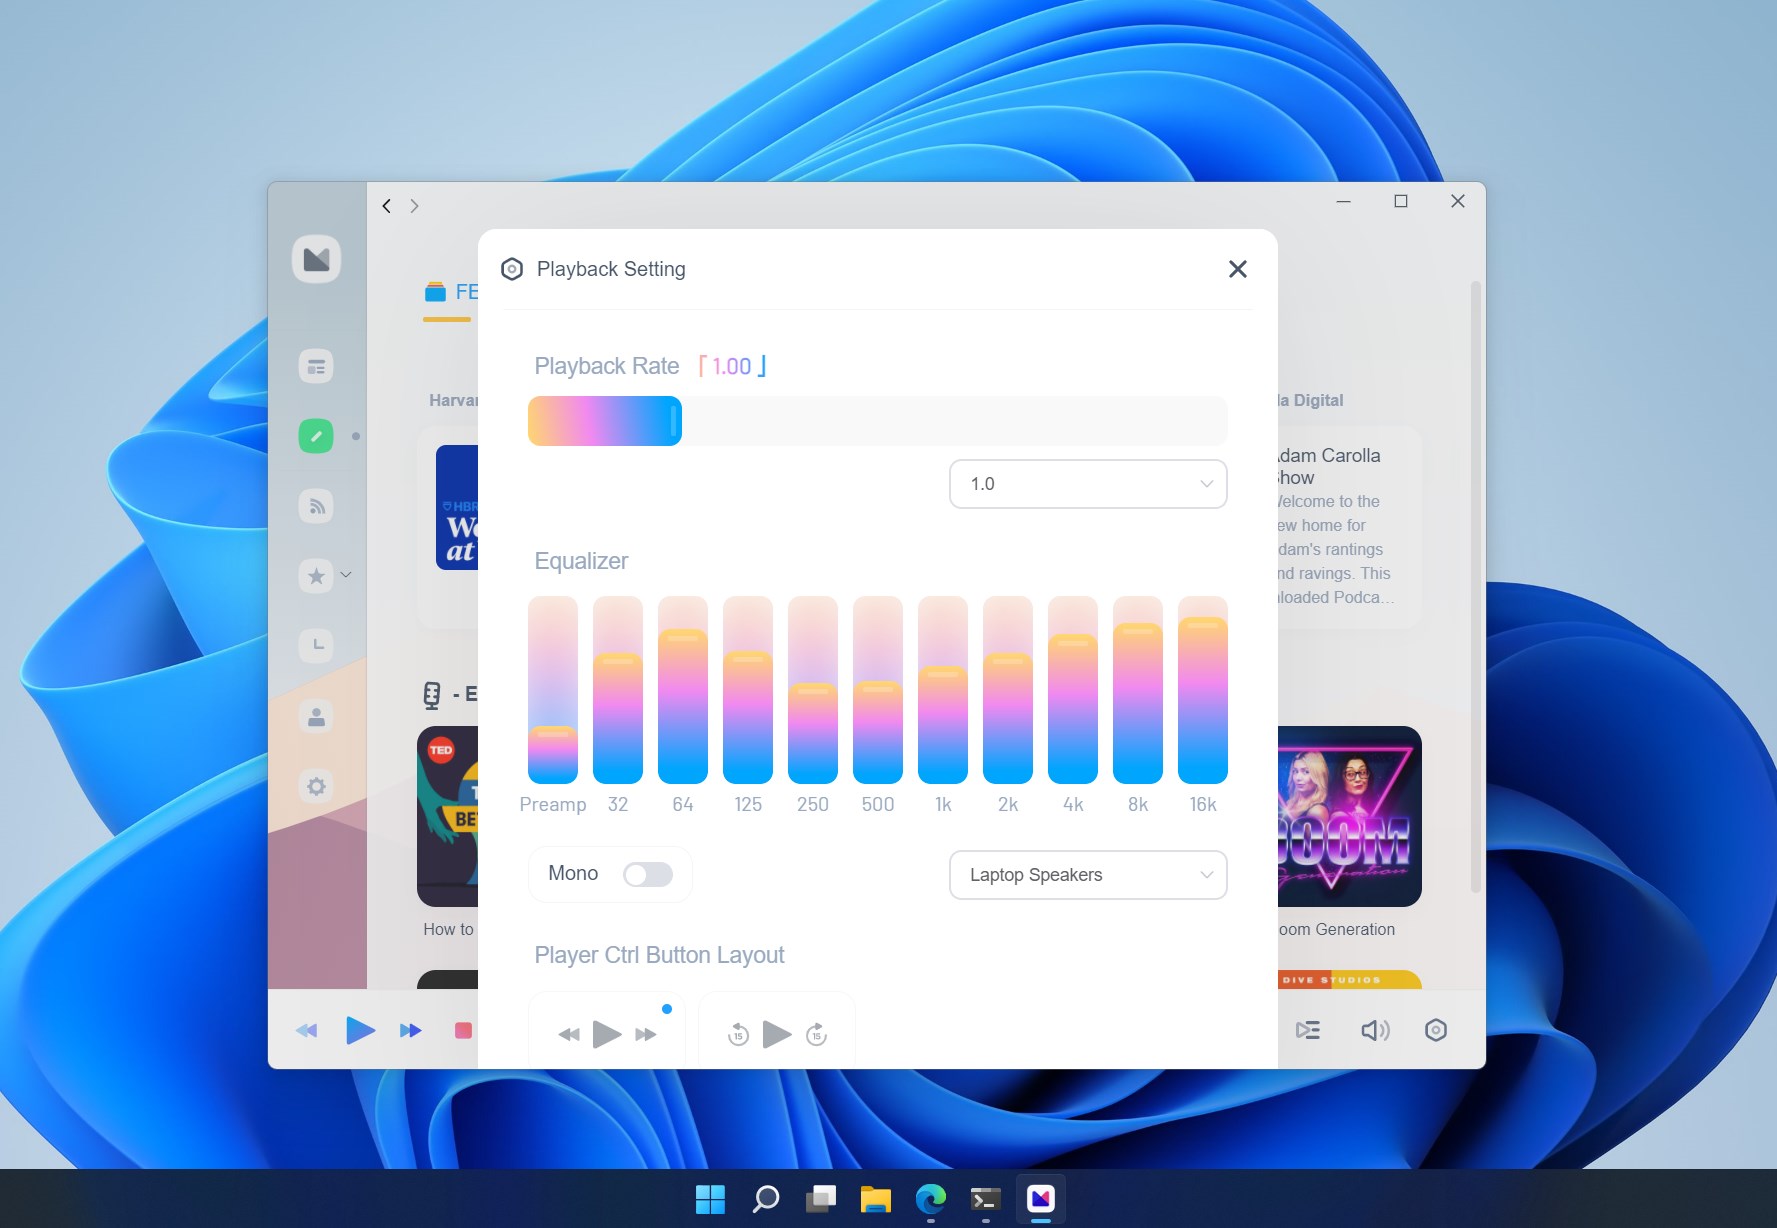Screen dimensions: 1777x1228
Task: Click the volume speaker icon in player bar
Action: (1375, 1030)
